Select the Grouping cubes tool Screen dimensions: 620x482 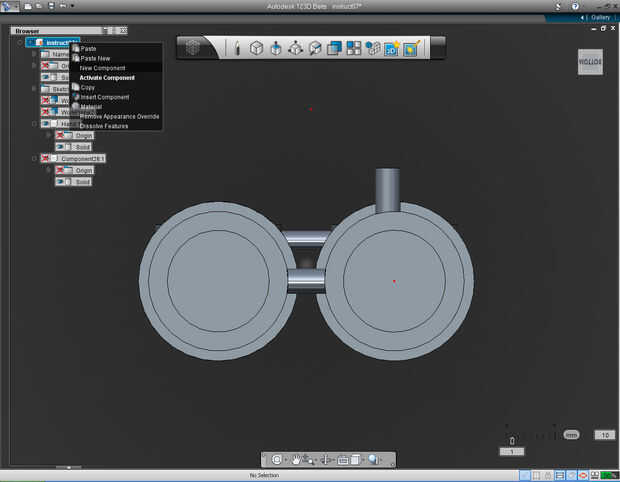click(x=372, y=48)
